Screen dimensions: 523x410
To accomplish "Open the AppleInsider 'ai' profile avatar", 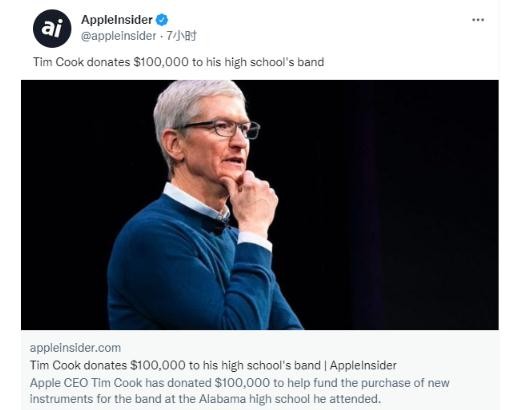I will [x=52, y=28].
